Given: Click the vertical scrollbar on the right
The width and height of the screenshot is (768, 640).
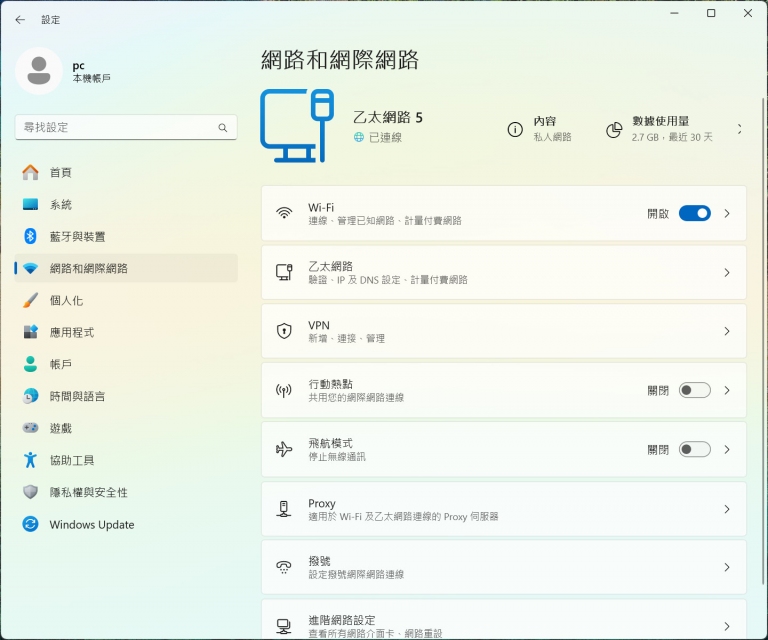Looking at the screenshot, I should pyautogui.click(x=763, y=340).
